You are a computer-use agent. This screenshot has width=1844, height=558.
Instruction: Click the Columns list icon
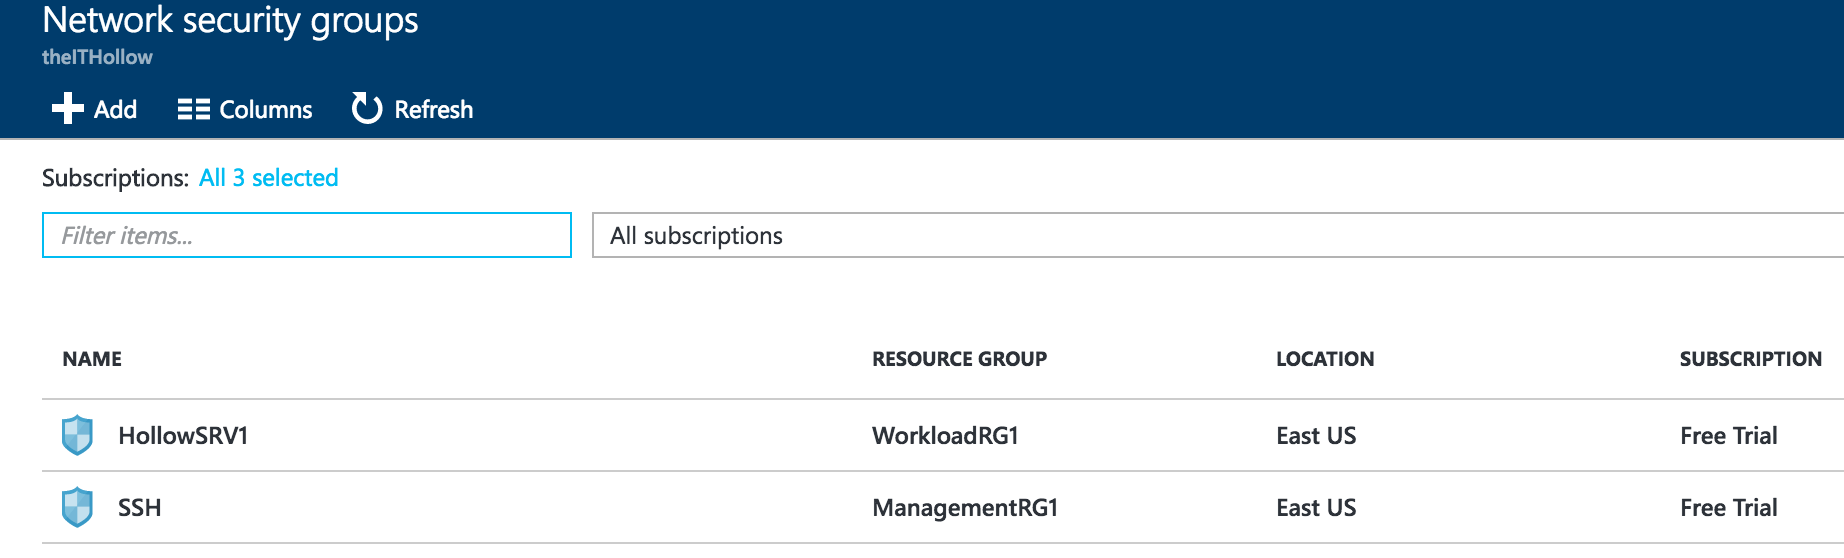tap(193, 109)
